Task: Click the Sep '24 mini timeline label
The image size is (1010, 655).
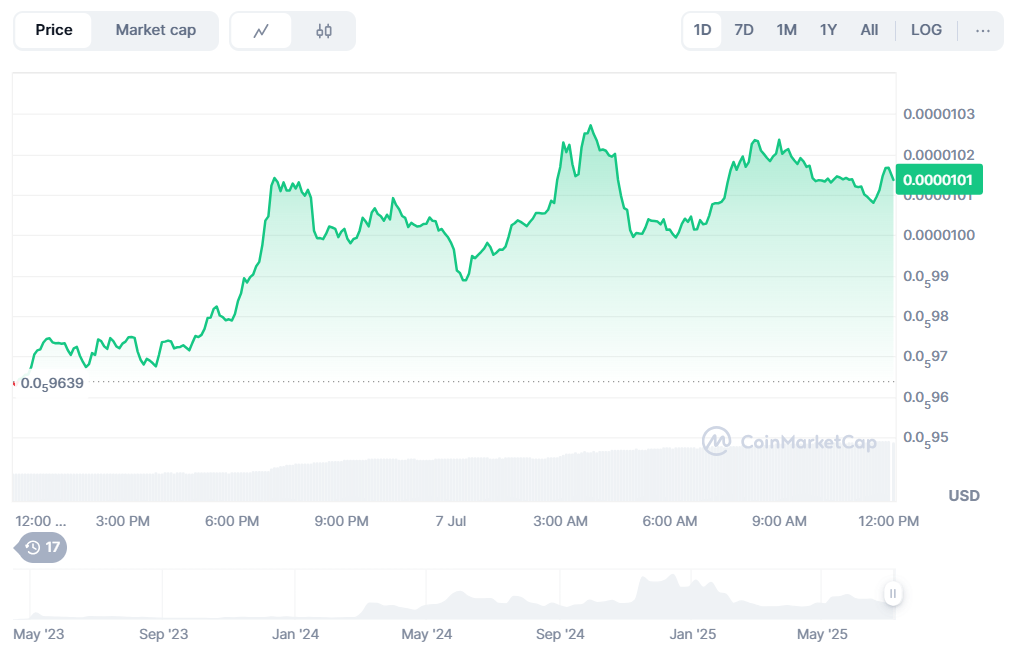Action: (x=560, y=634)
